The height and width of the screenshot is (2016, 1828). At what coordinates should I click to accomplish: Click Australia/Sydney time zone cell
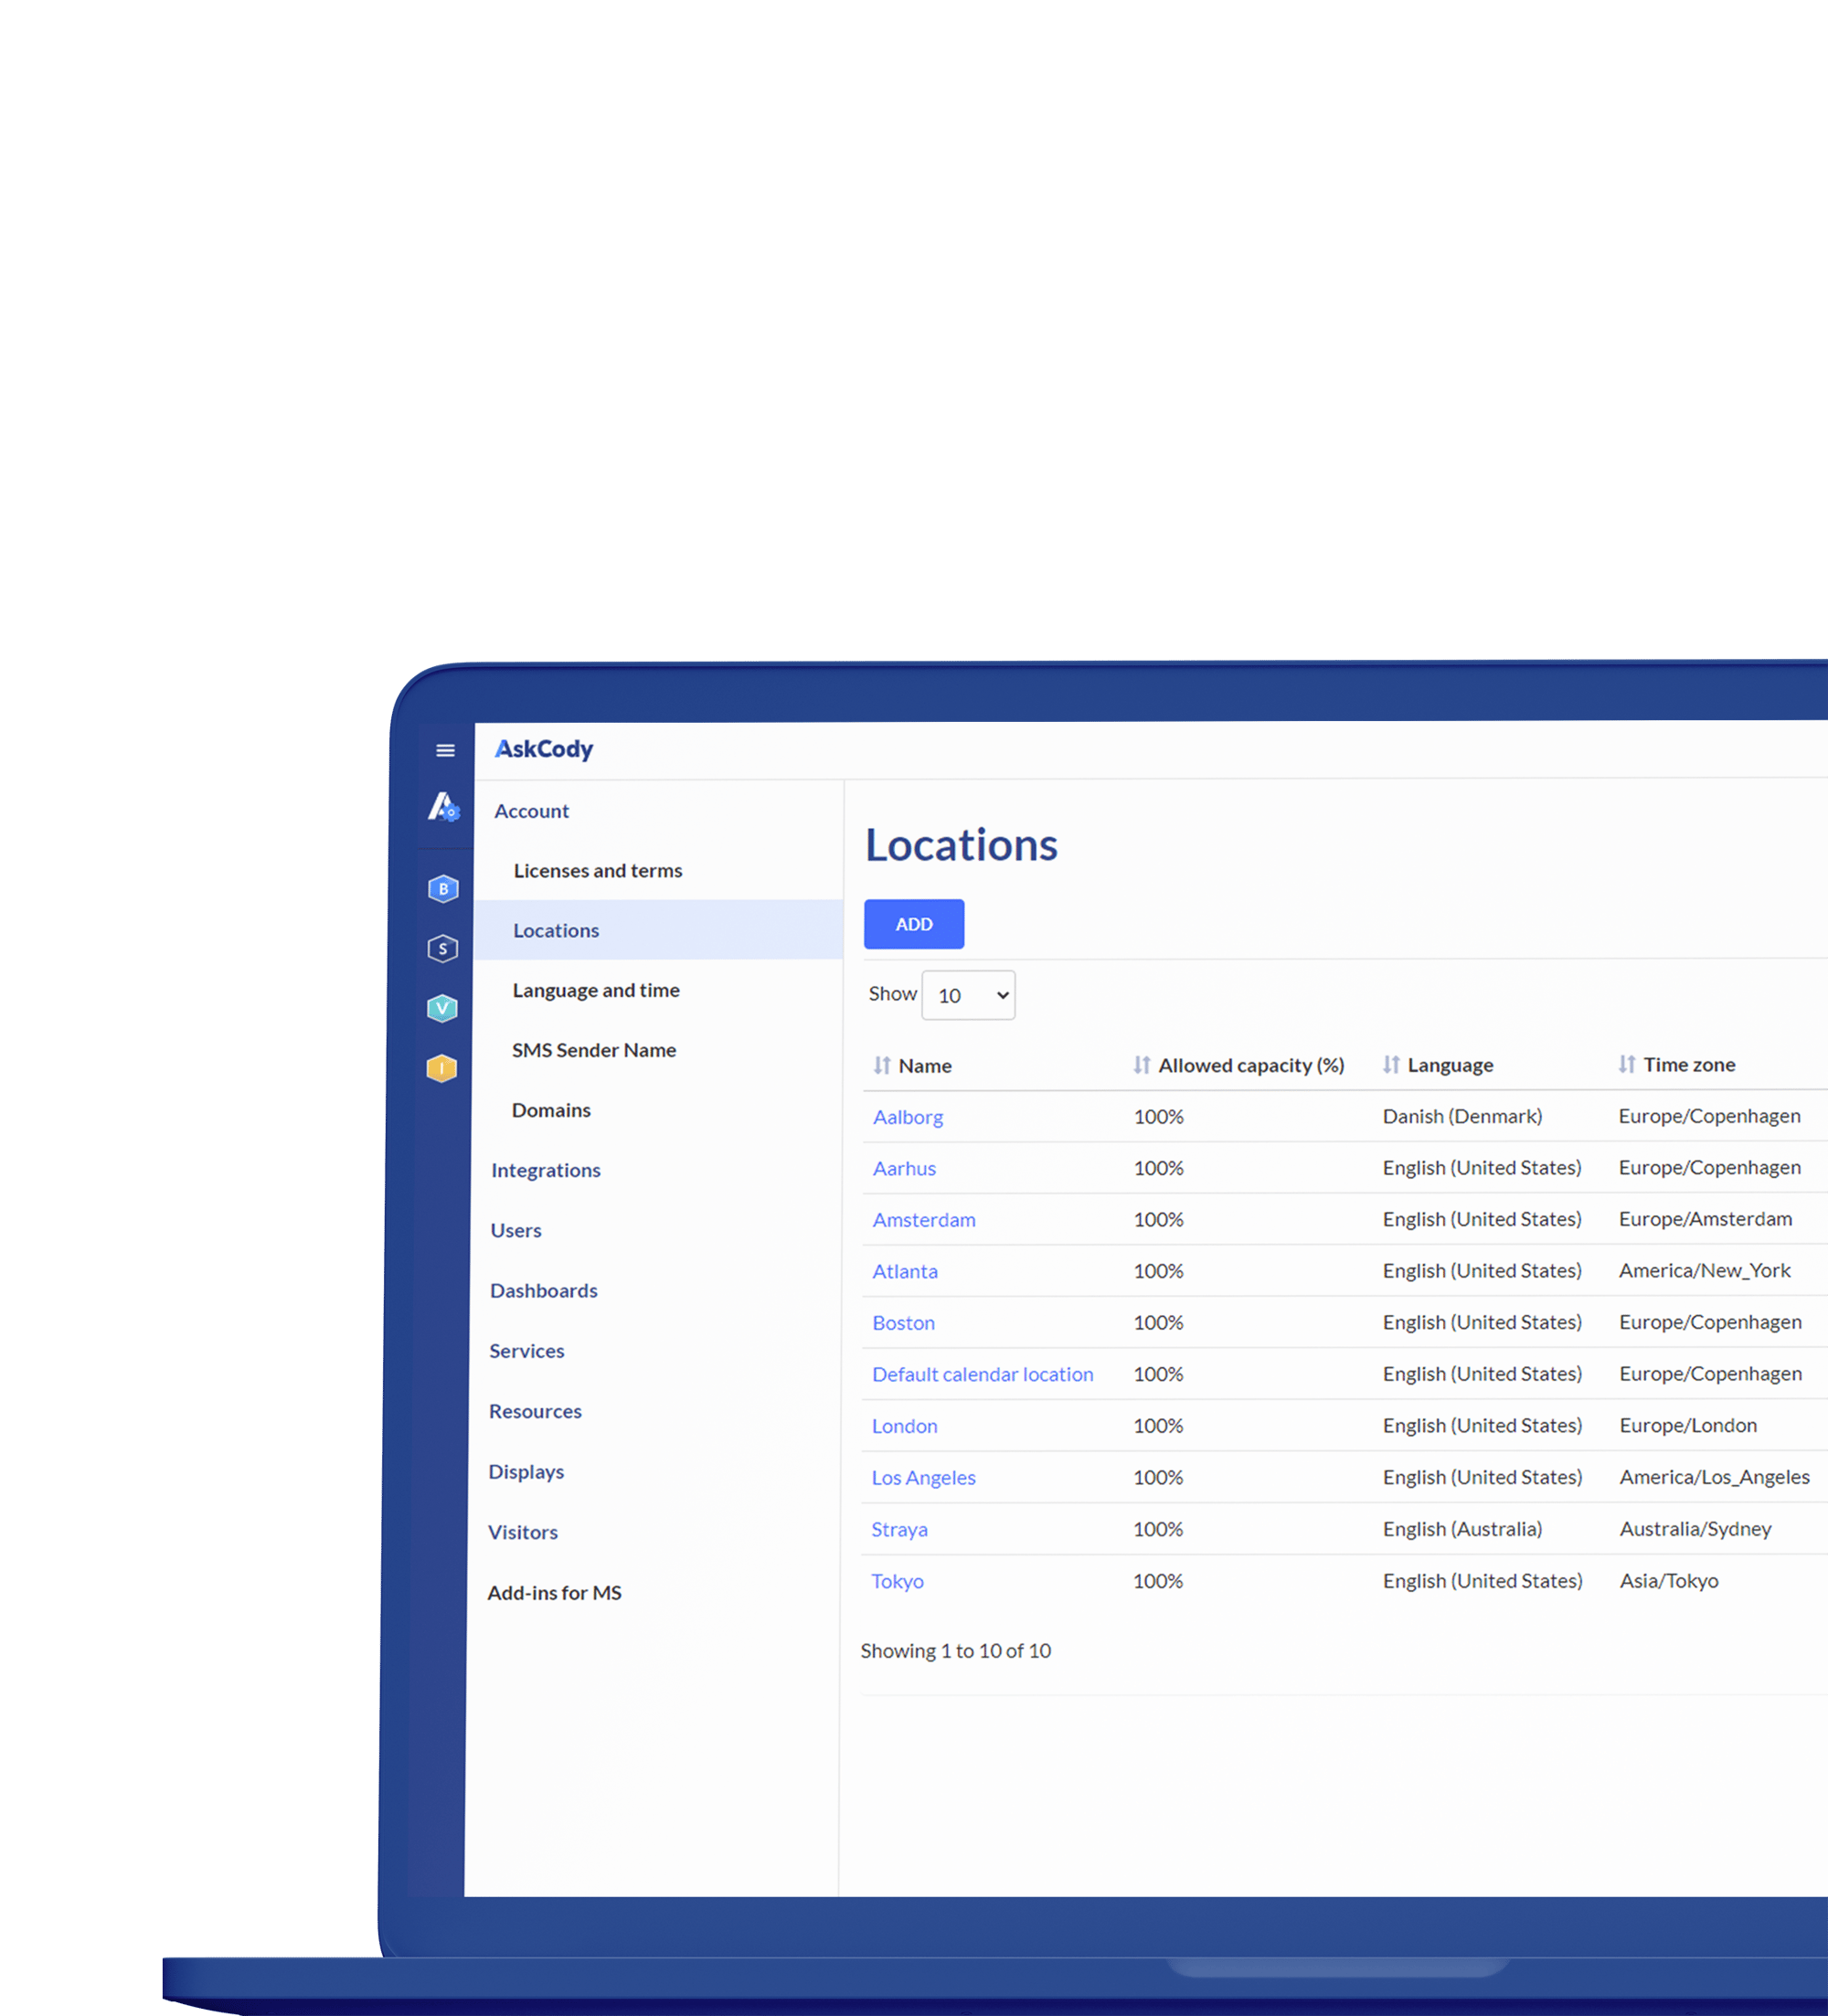1695,1529
